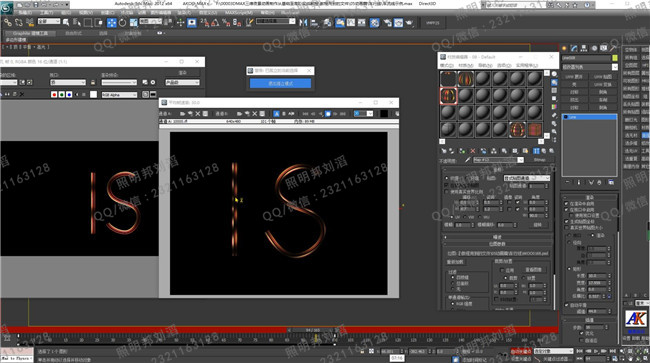Open Utilities menu in Material Editor
Screen dimensions: 650x363
tap(526, 65)
